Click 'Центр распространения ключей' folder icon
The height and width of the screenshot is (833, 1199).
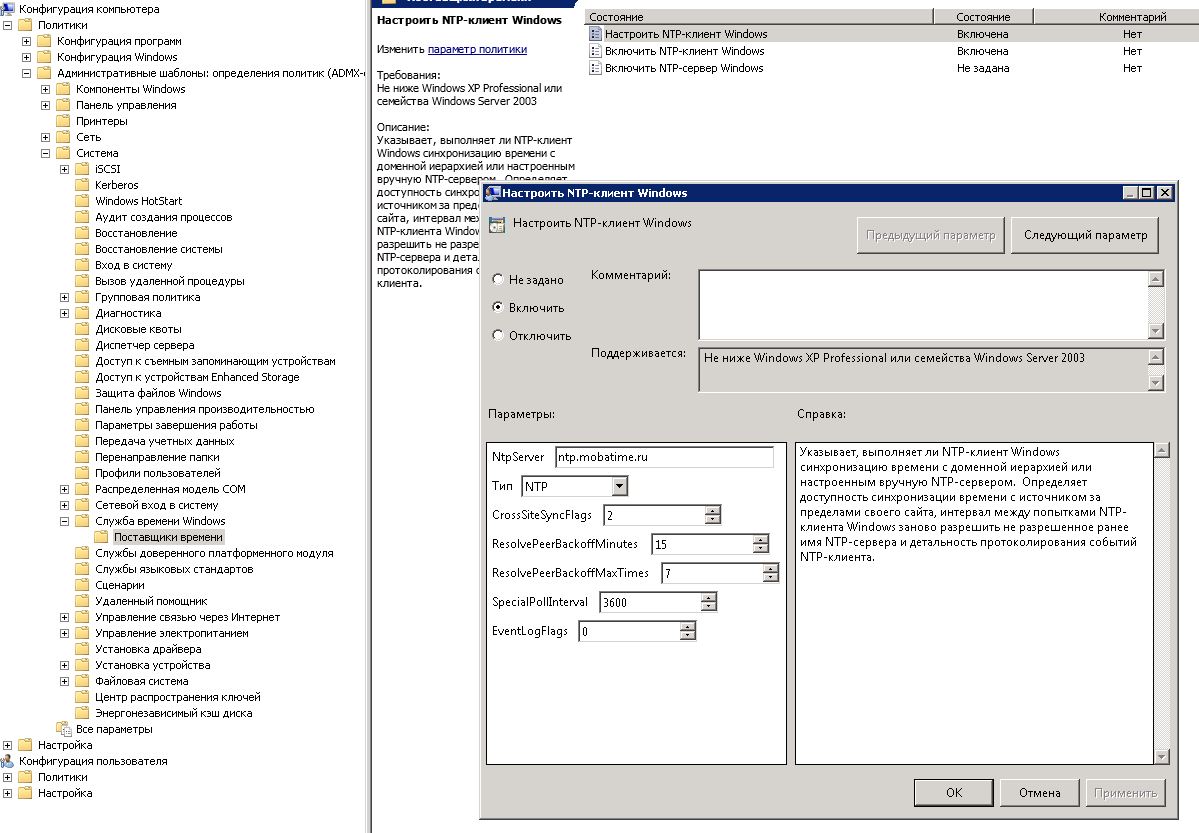82,697
